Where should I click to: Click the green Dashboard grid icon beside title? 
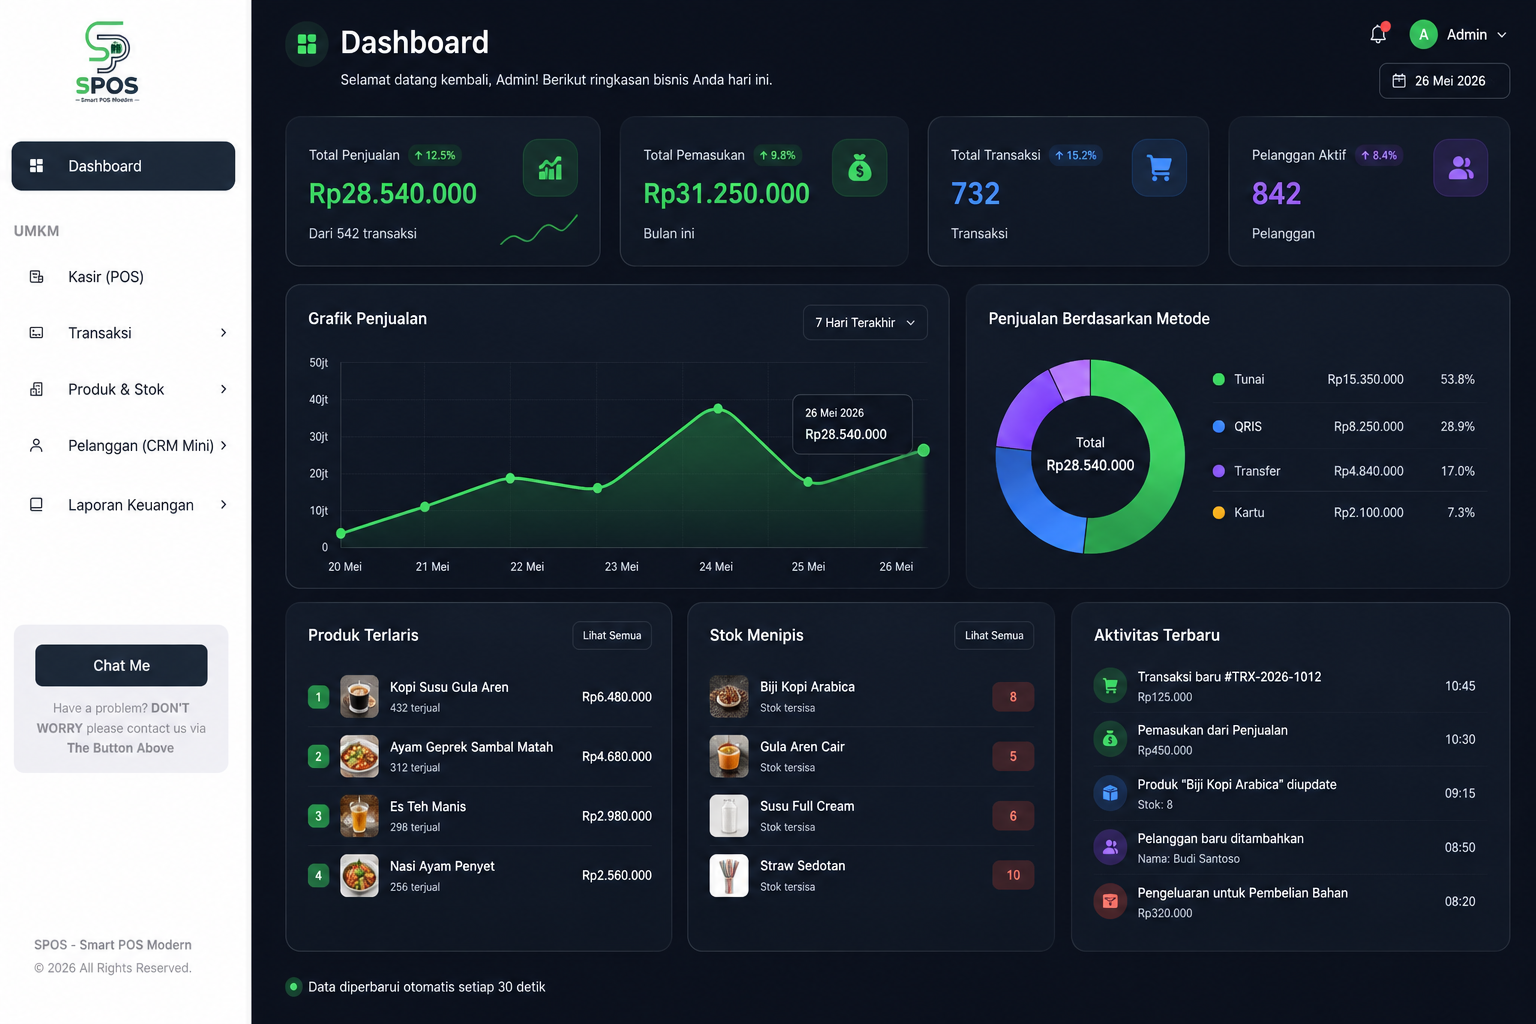307,44
